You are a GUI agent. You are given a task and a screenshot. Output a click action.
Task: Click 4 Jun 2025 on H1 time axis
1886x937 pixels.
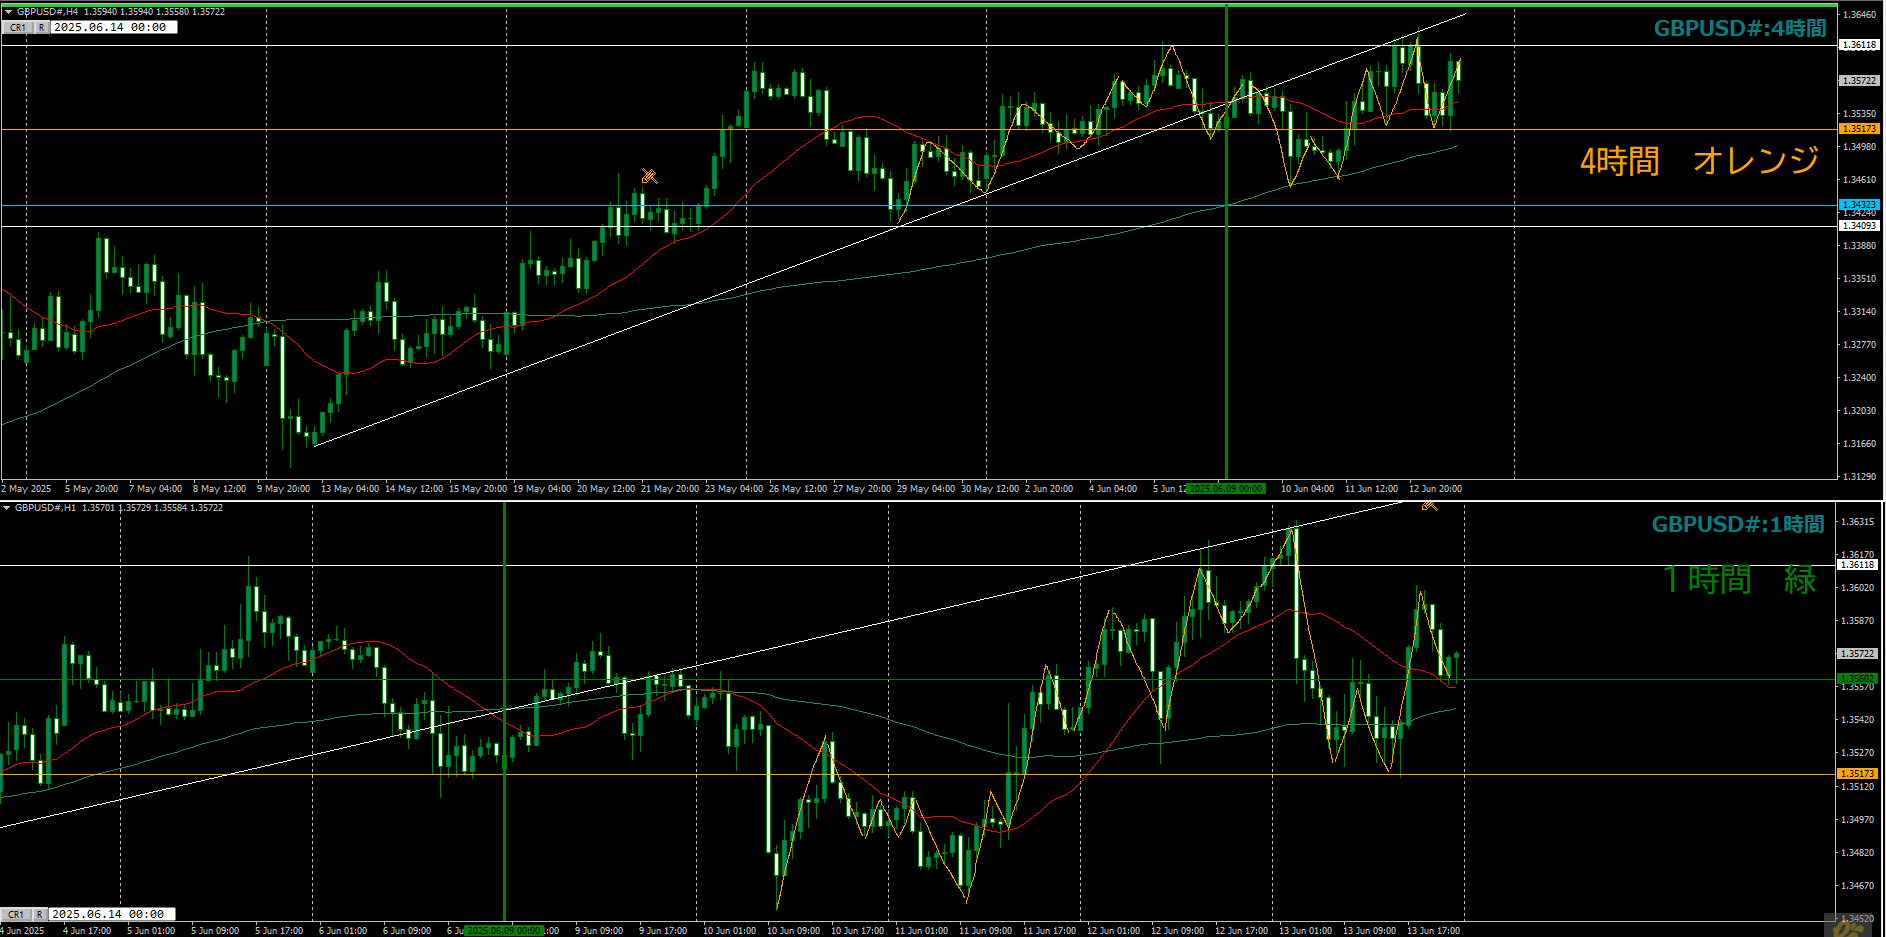(x=24, y=931)
